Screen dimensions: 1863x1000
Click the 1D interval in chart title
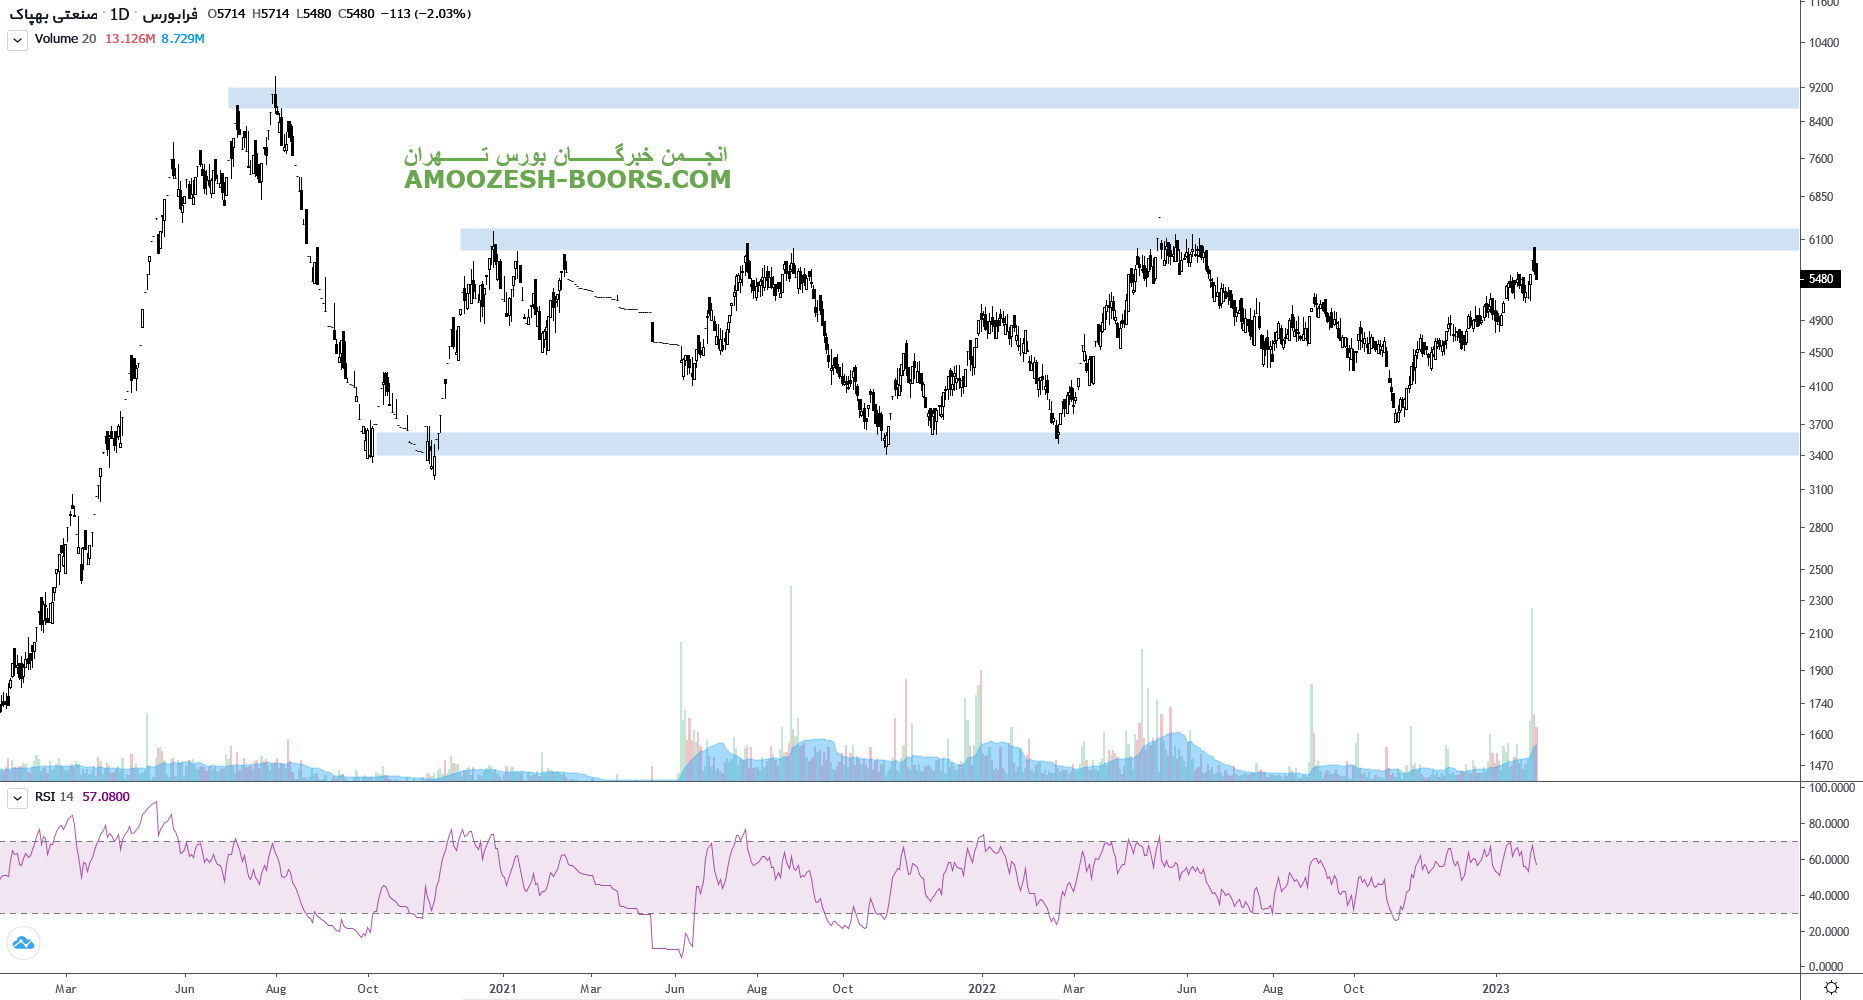119,14
